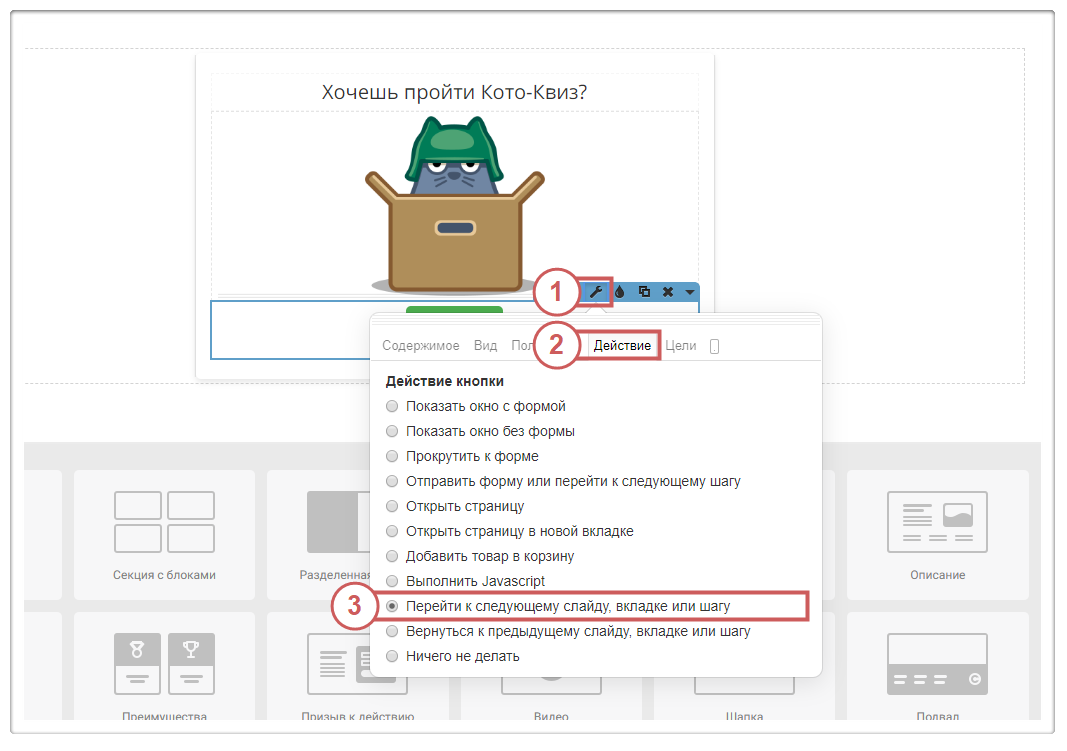Insert the 'Подвал' footer block

coord(937,672)
